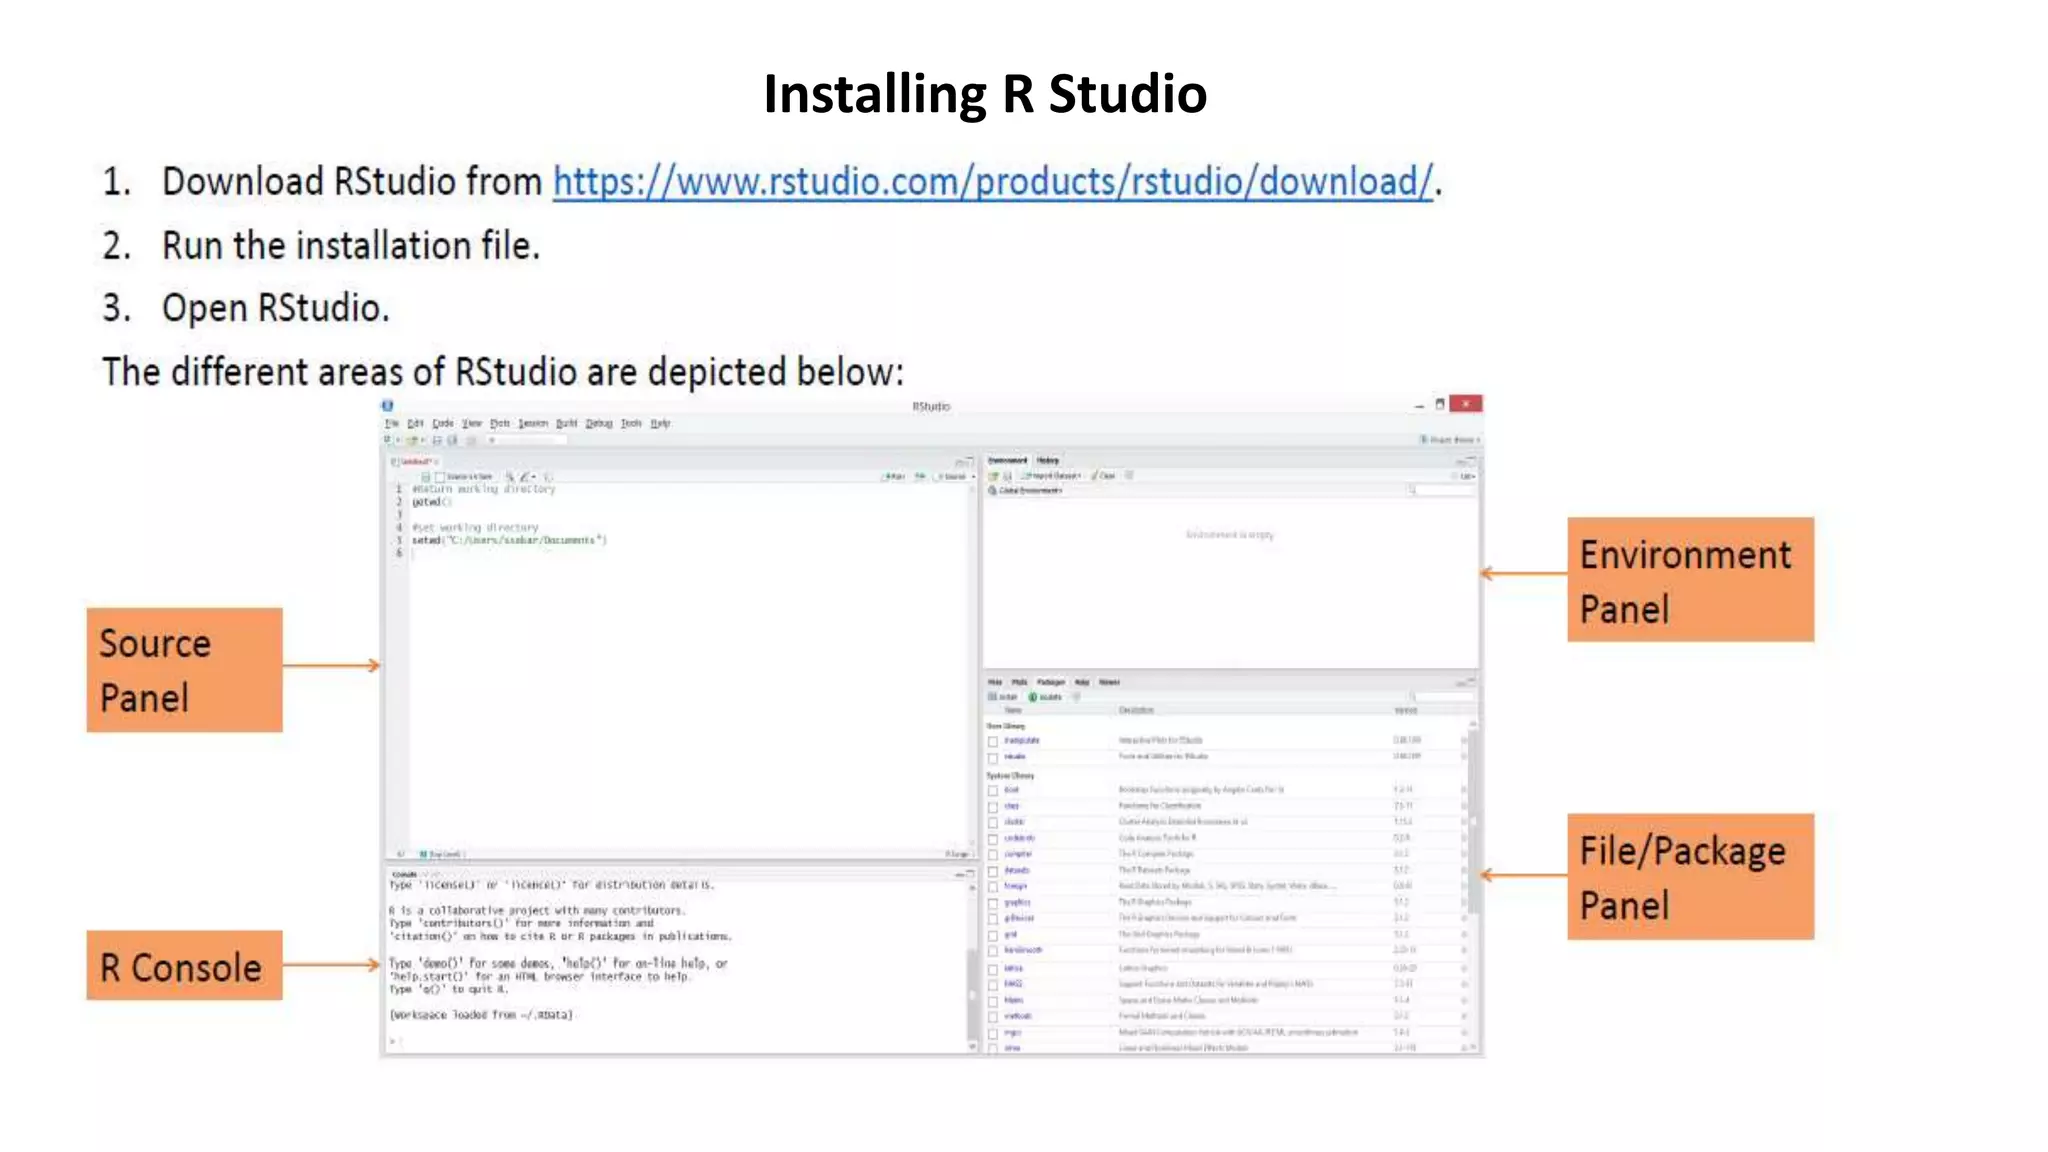Switch to the Packages tab
Screen dimensions: 2048x1152
1051,682
